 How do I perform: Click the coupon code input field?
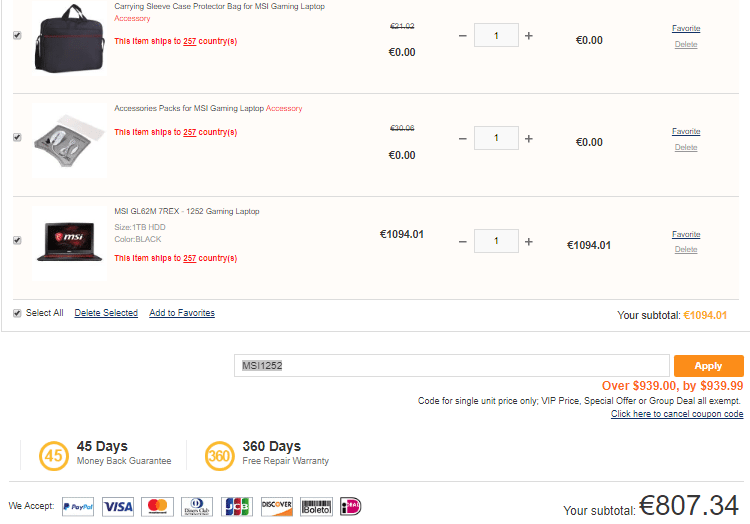(x=451, y=366)
